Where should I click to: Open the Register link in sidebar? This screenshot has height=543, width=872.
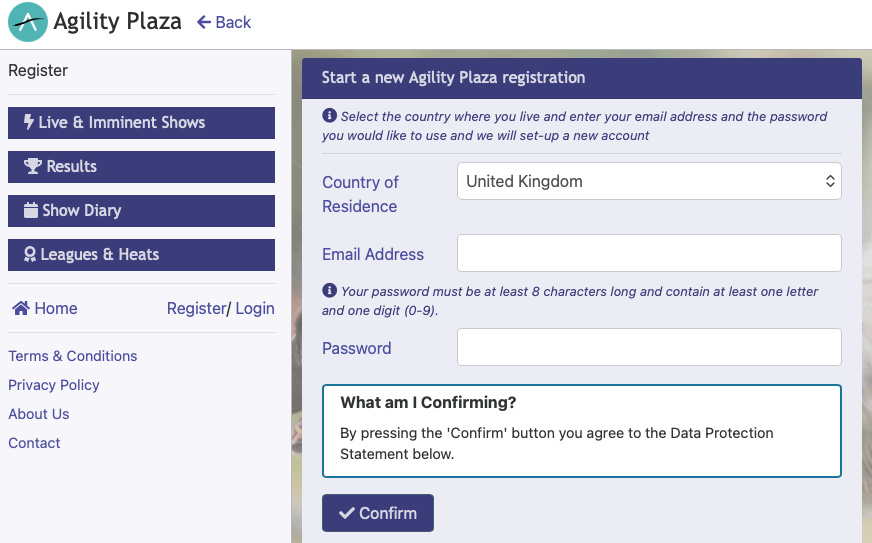pos(196,309)
